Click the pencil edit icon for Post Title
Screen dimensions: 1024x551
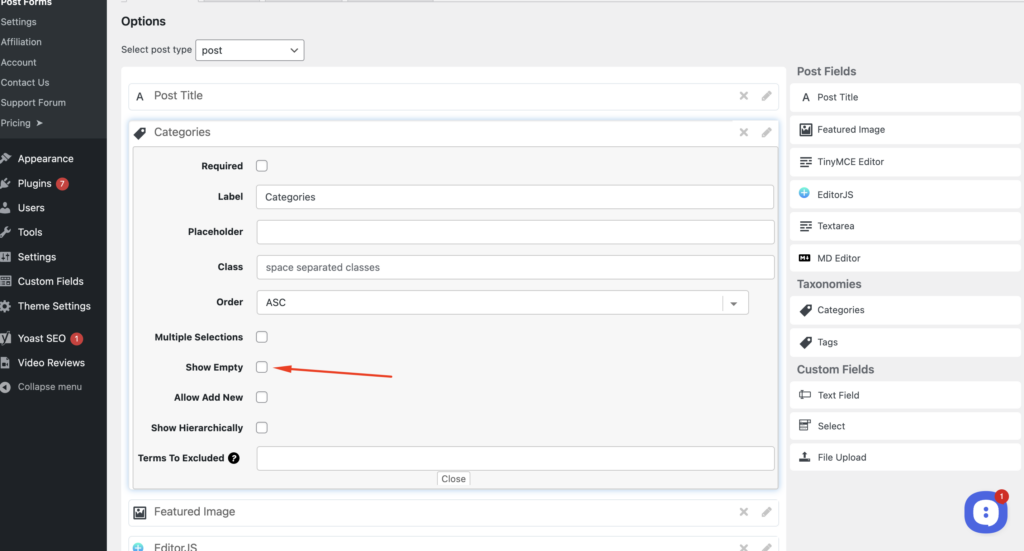(766, 96)
